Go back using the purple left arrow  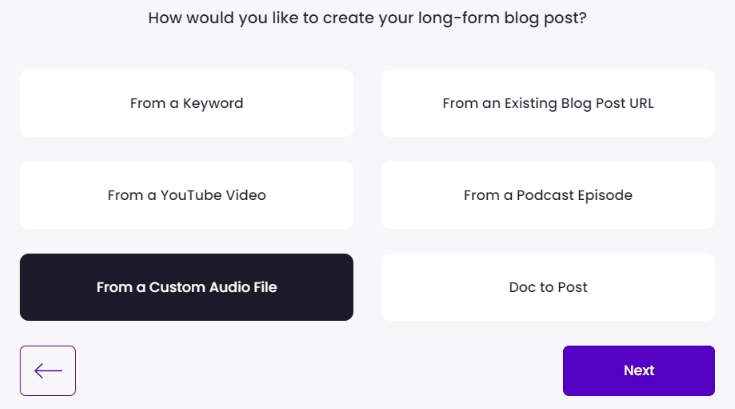coord(48,371)
